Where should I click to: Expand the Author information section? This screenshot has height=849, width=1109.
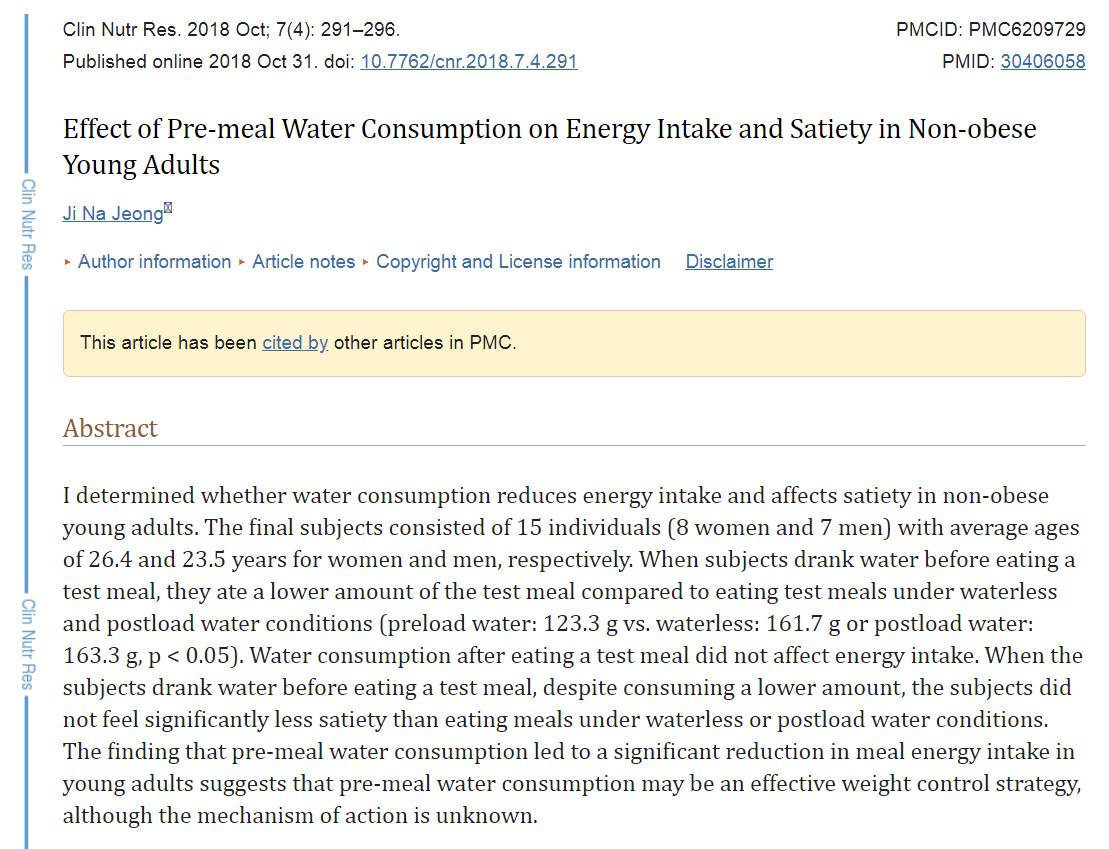154,262
